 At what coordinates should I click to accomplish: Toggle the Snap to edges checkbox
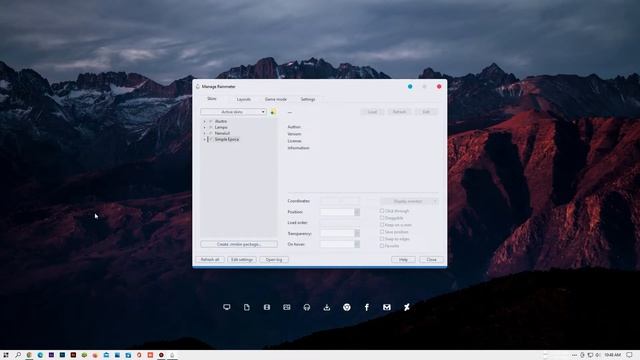click(x=382, y=239)
